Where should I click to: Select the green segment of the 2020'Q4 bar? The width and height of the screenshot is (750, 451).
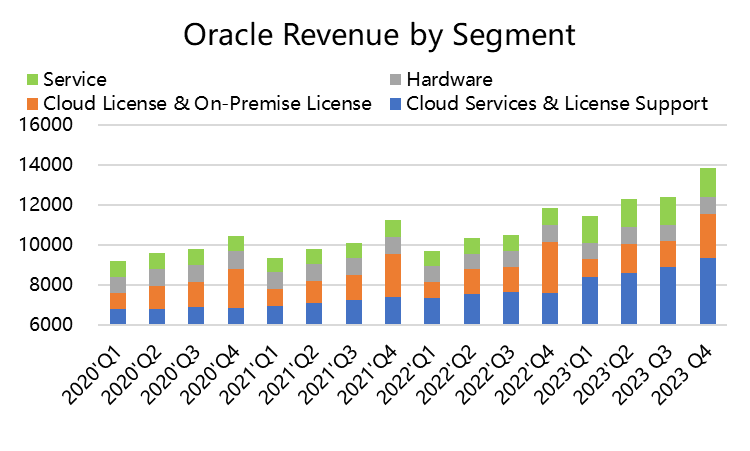[x=236, y=243]
